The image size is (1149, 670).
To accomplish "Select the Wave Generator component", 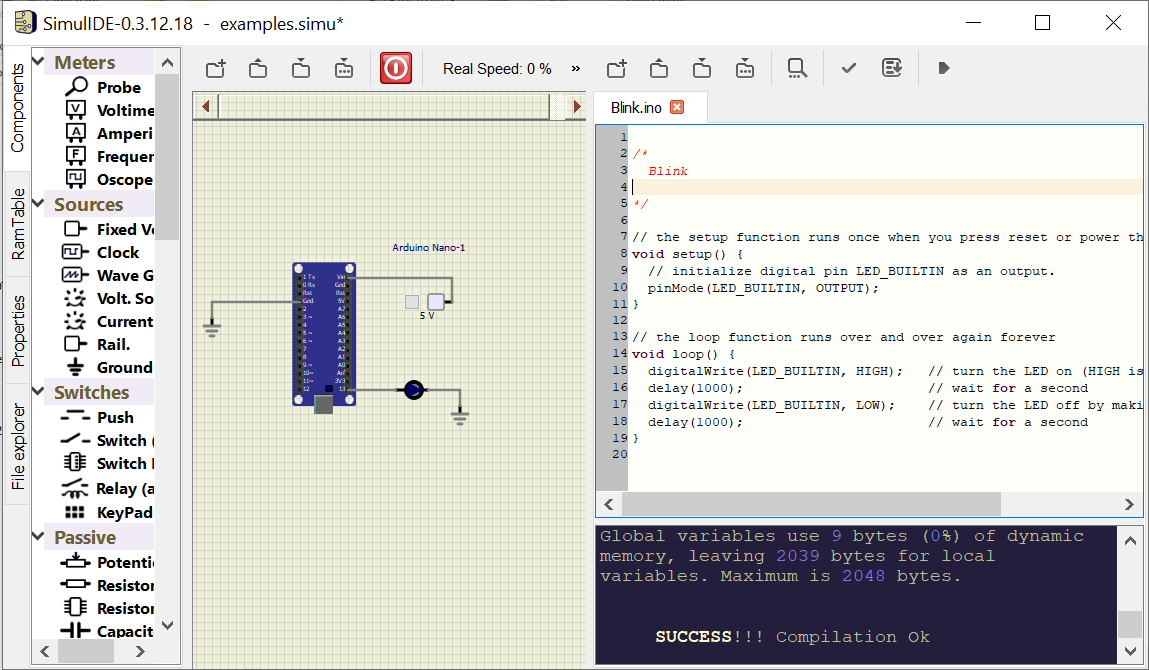I will coord(108,276).
